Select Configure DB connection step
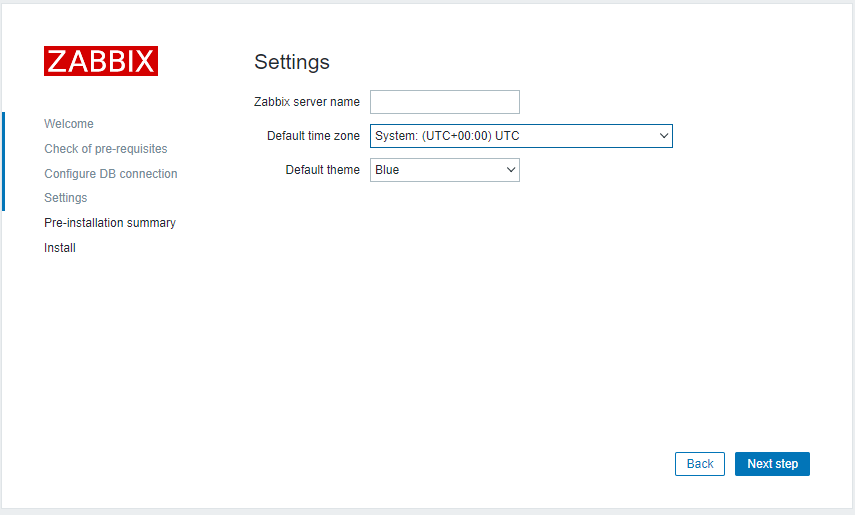 [111, 173]
